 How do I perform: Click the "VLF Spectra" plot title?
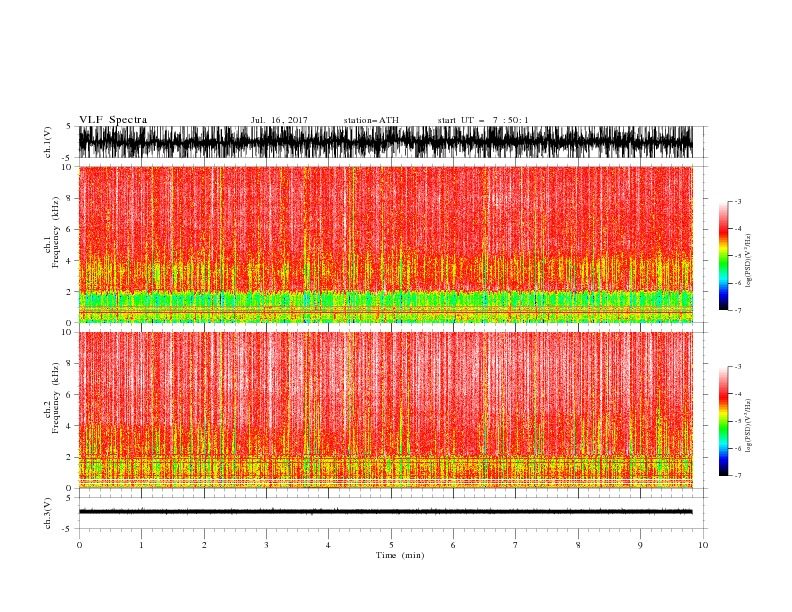pos(113,120)
